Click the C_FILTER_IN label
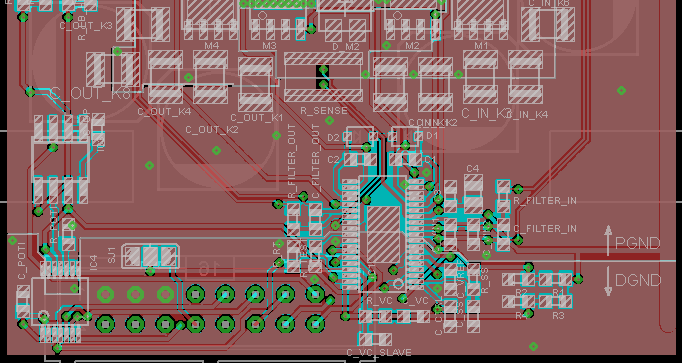The width and height of the screenshot is (682, 363). point(545,228)
